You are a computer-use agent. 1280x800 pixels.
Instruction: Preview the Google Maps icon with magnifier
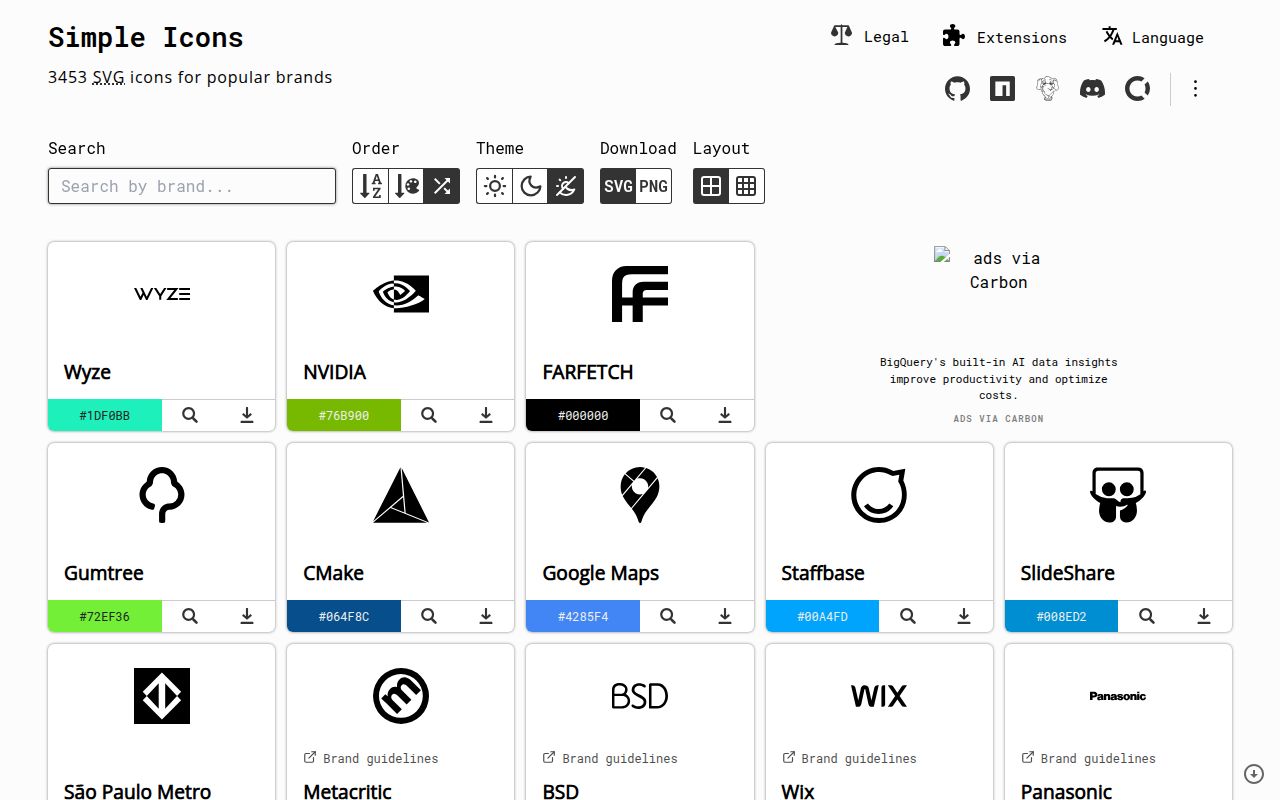[x=668, y=616]
